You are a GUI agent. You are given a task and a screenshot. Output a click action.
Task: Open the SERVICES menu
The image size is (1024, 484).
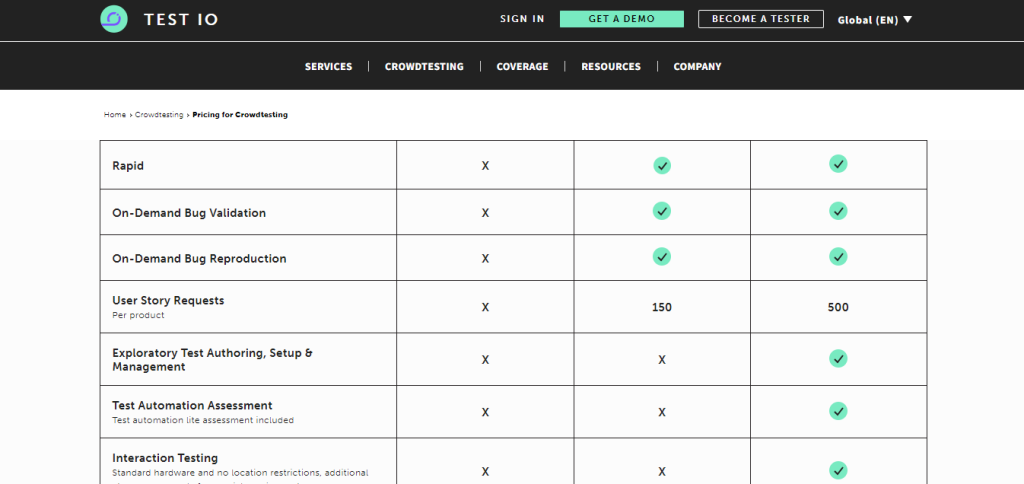(x=328, y=67)
